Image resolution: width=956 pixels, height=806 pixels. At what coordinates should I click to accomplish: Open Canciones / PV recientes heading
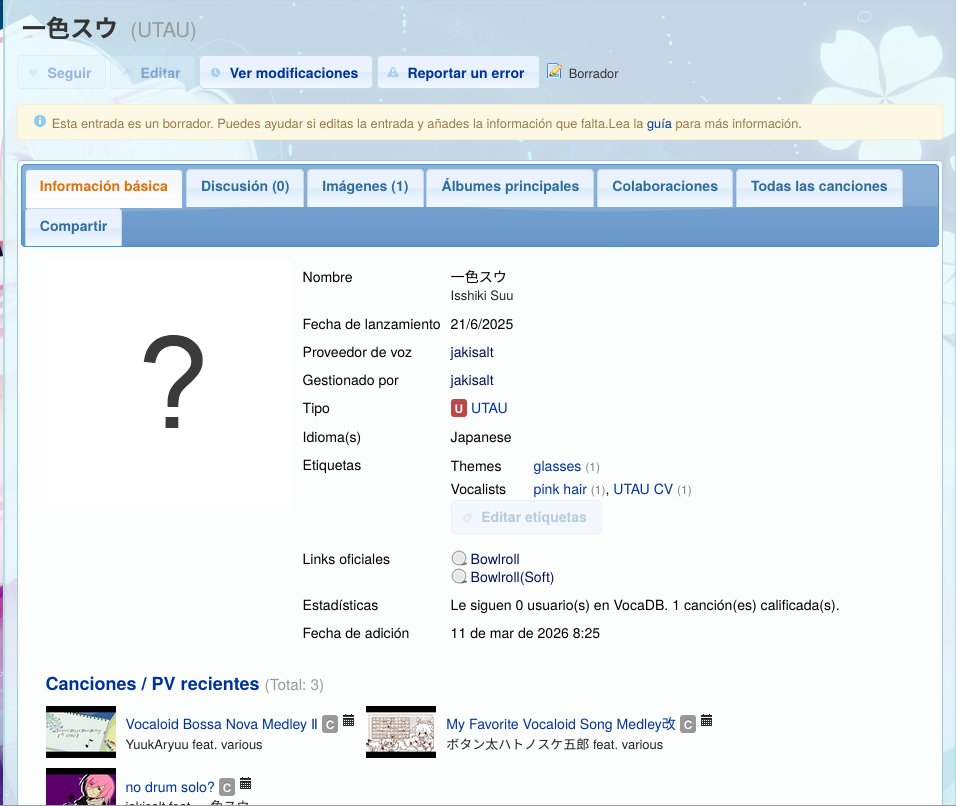click(x=152, y=684)
